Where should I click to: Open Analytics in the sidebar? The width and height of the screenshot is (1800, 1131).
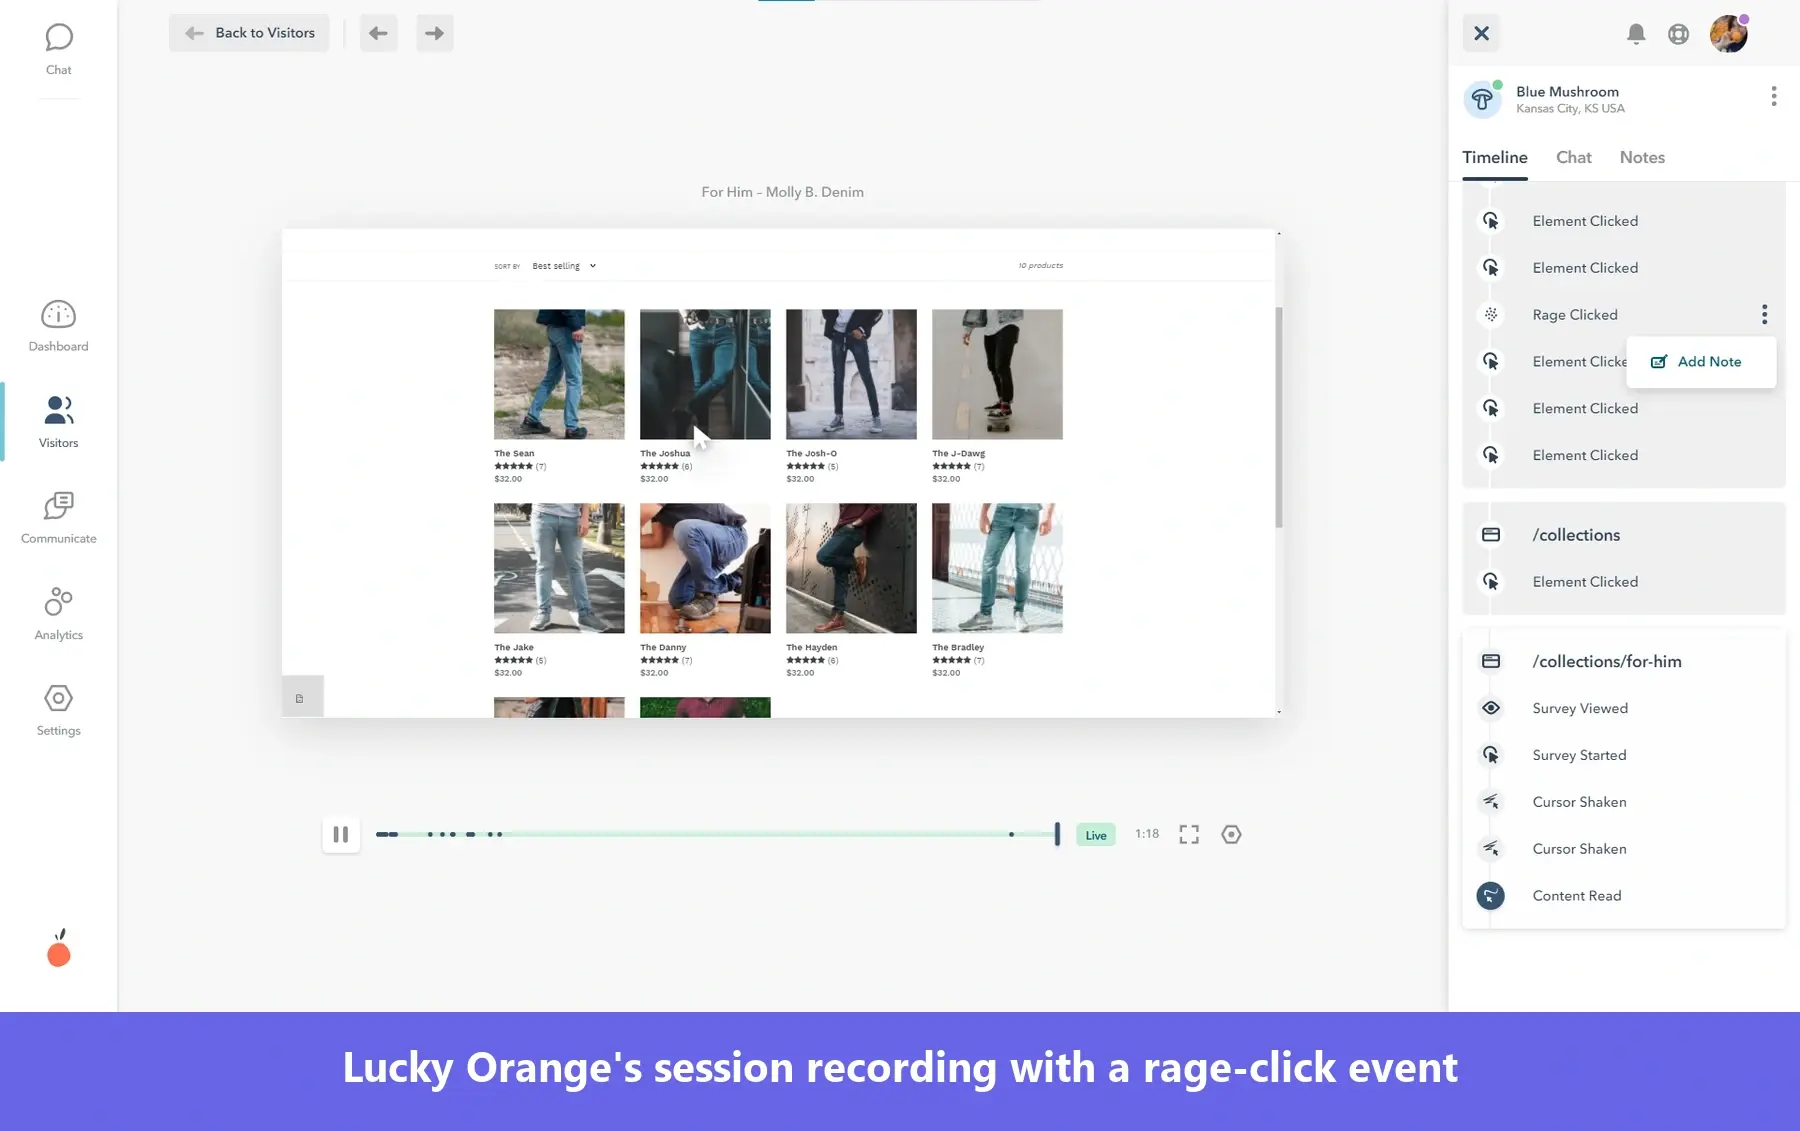tap(58, 614)
